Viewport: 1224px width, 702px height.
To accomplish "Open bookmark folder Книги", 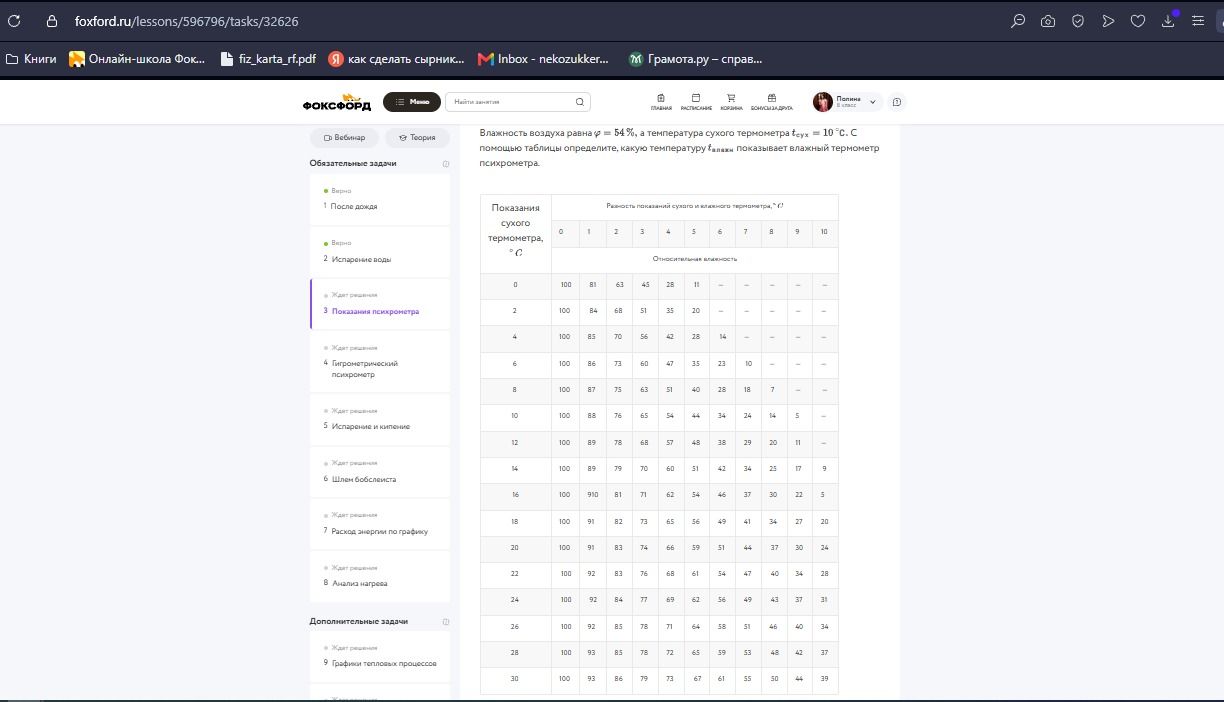I will click(x=31, y=59).
